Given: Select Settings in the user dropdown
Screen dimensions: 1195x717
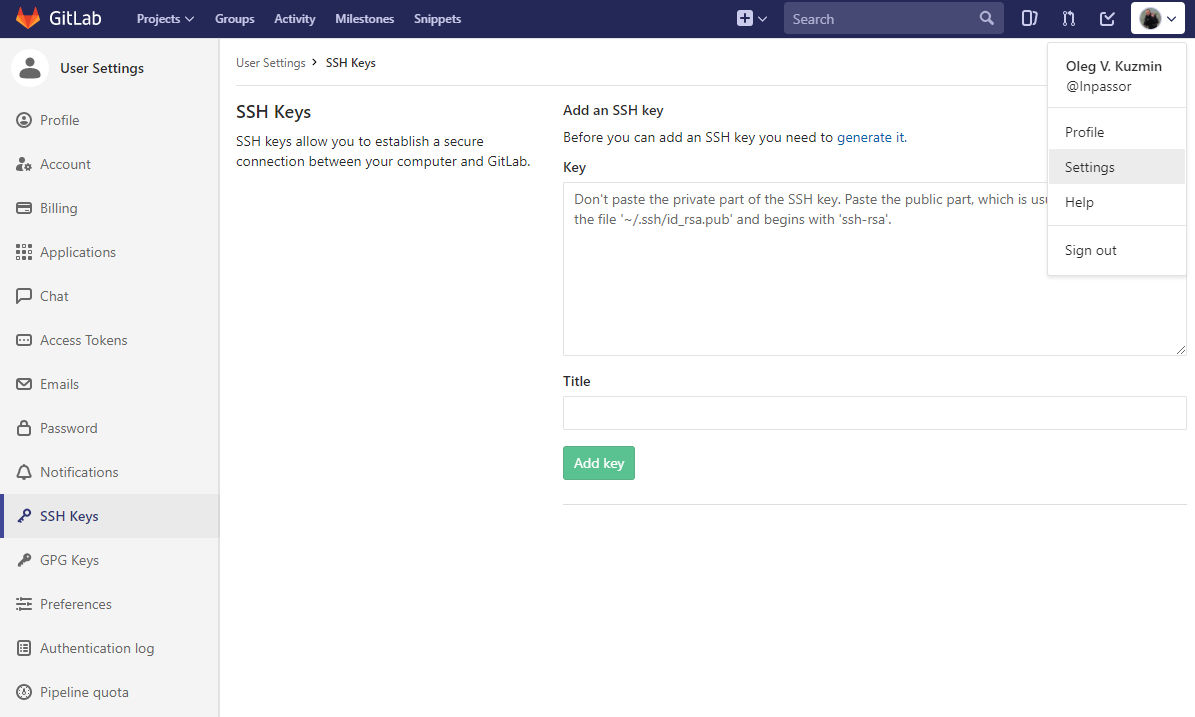Looking at the screenshot, I should (1117, 167).
